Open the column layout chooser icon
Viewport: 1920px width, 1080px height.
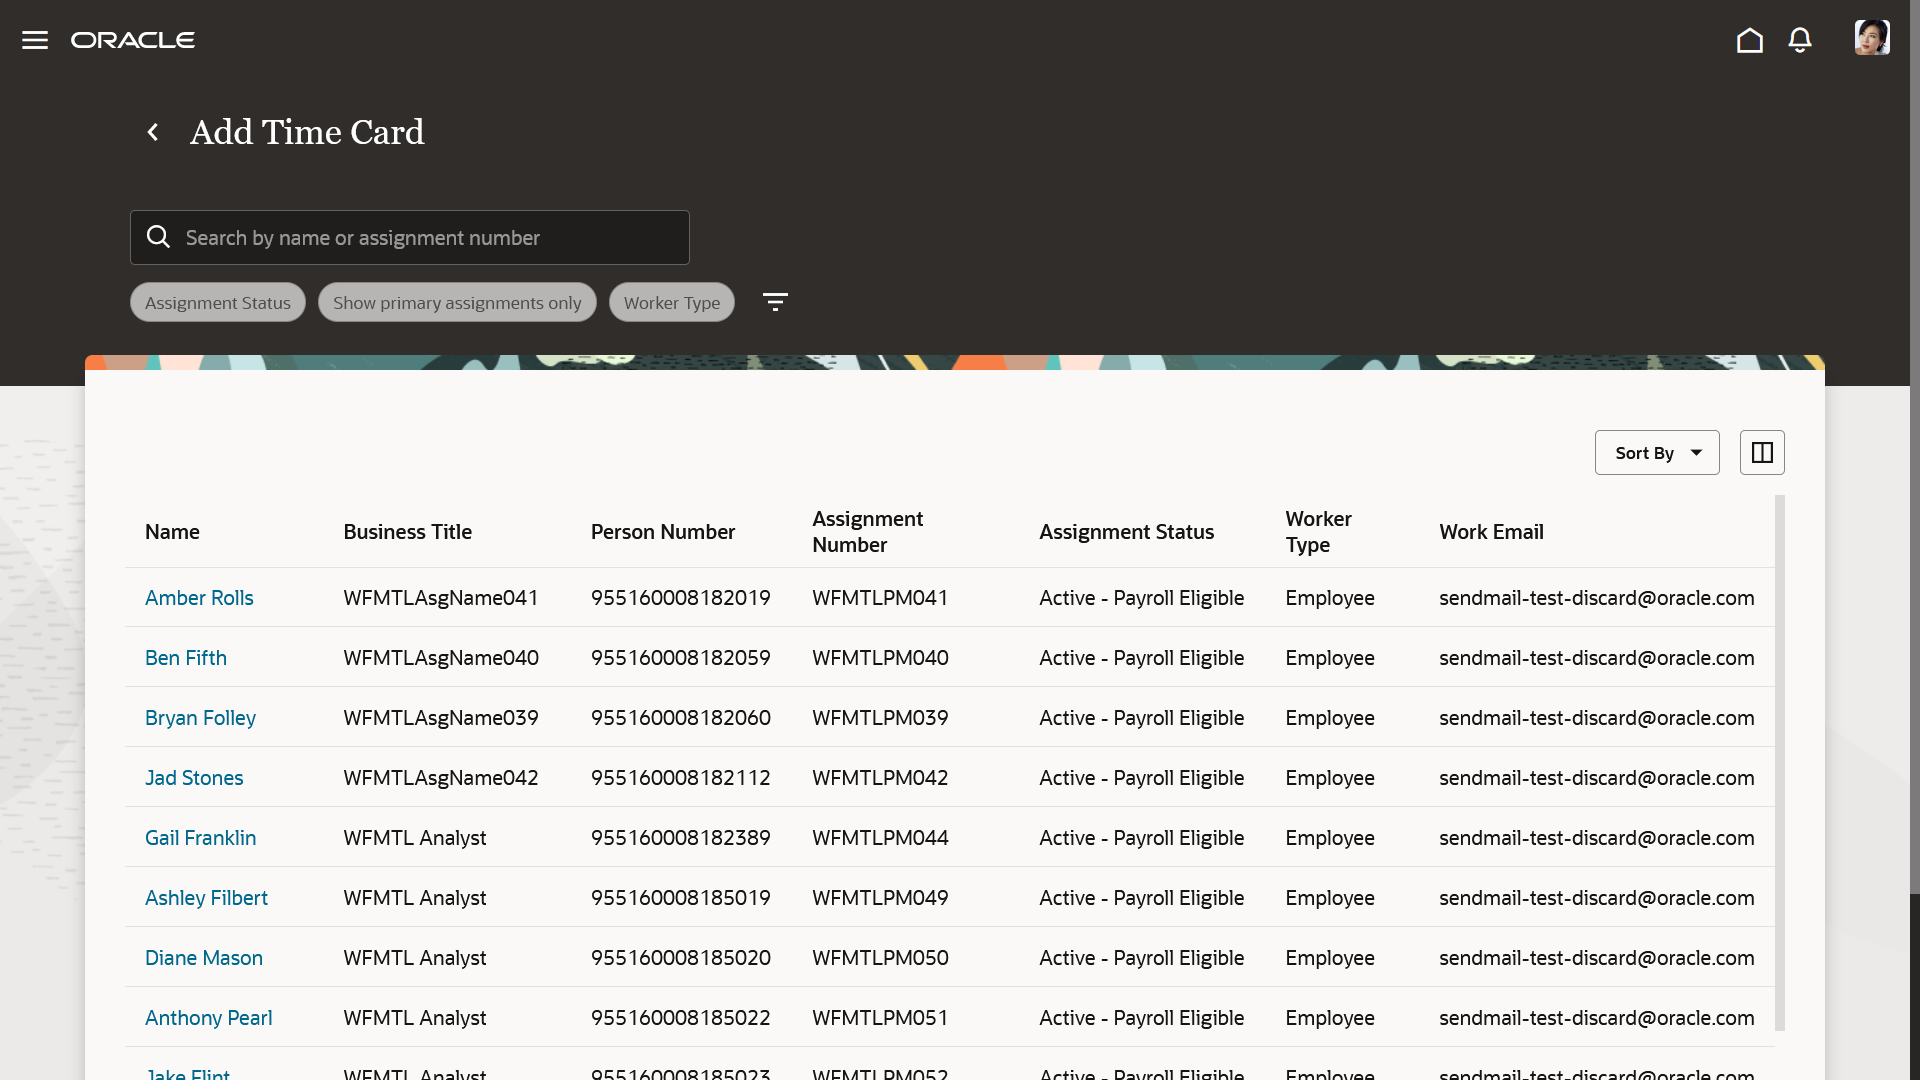(1762, 453)
